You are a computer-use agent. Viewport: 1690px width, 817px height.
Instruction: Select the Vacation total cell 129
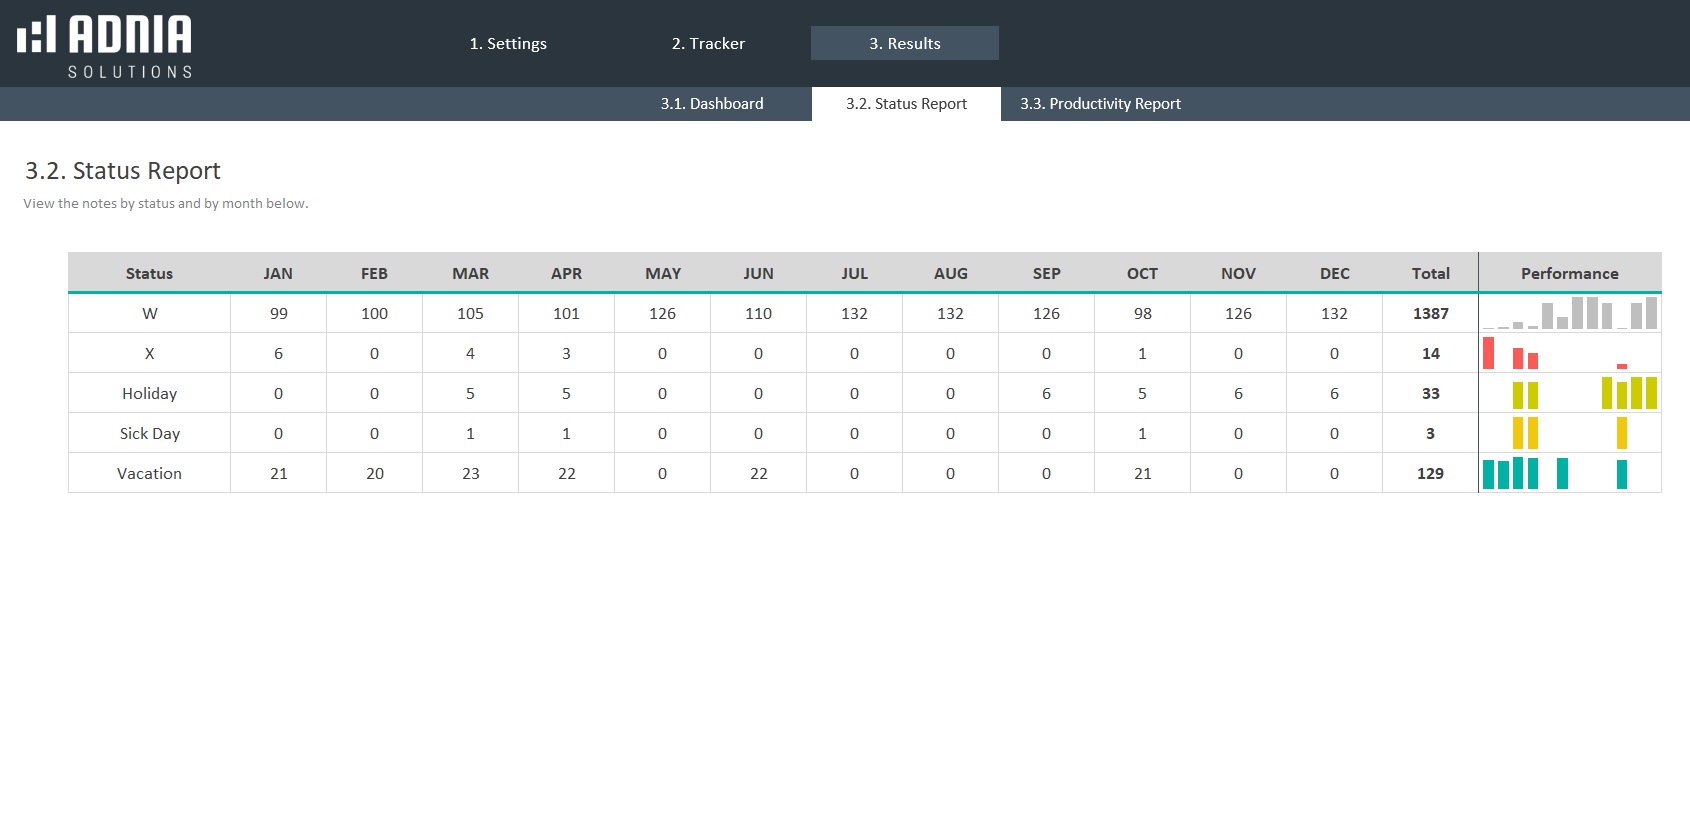click(1430, 473)
